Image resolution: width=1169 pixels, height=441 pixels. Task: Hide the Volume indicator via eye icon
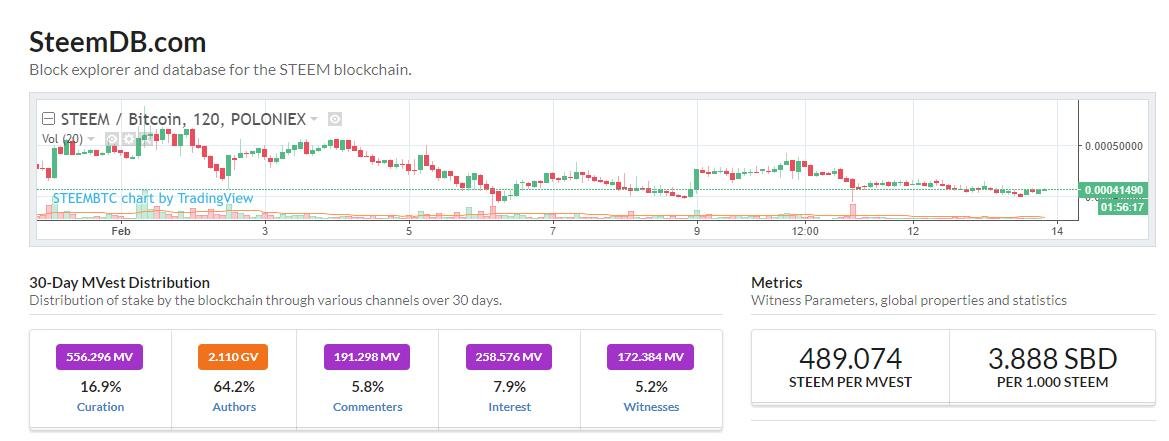[x=112, y=139]
